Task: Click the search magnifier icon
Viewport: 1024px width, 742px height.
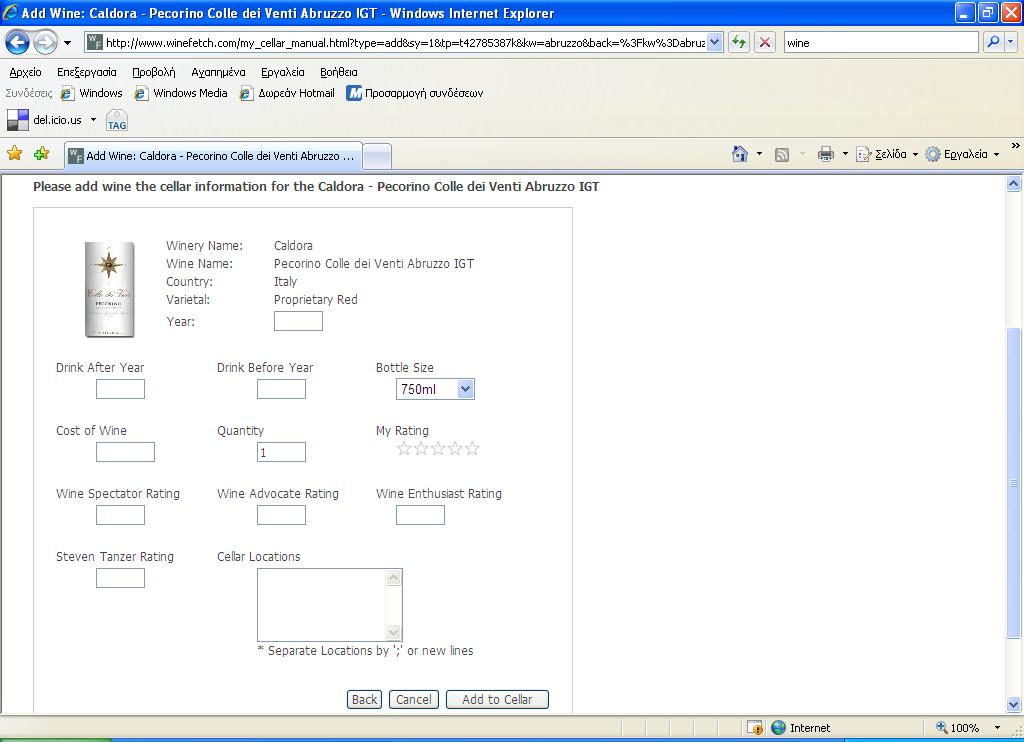Action: [993, 42]
